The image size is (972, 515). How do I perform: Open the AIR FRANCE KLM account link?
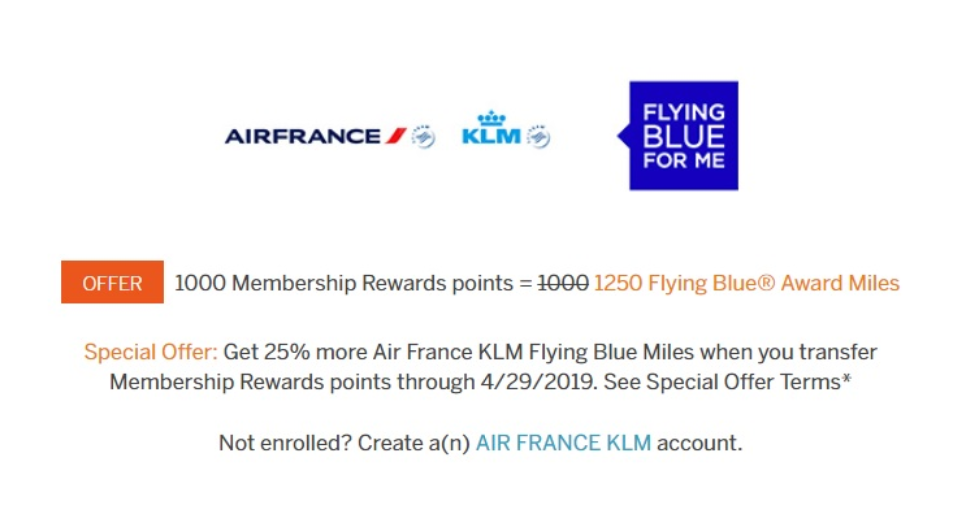(x=563, y=442)
